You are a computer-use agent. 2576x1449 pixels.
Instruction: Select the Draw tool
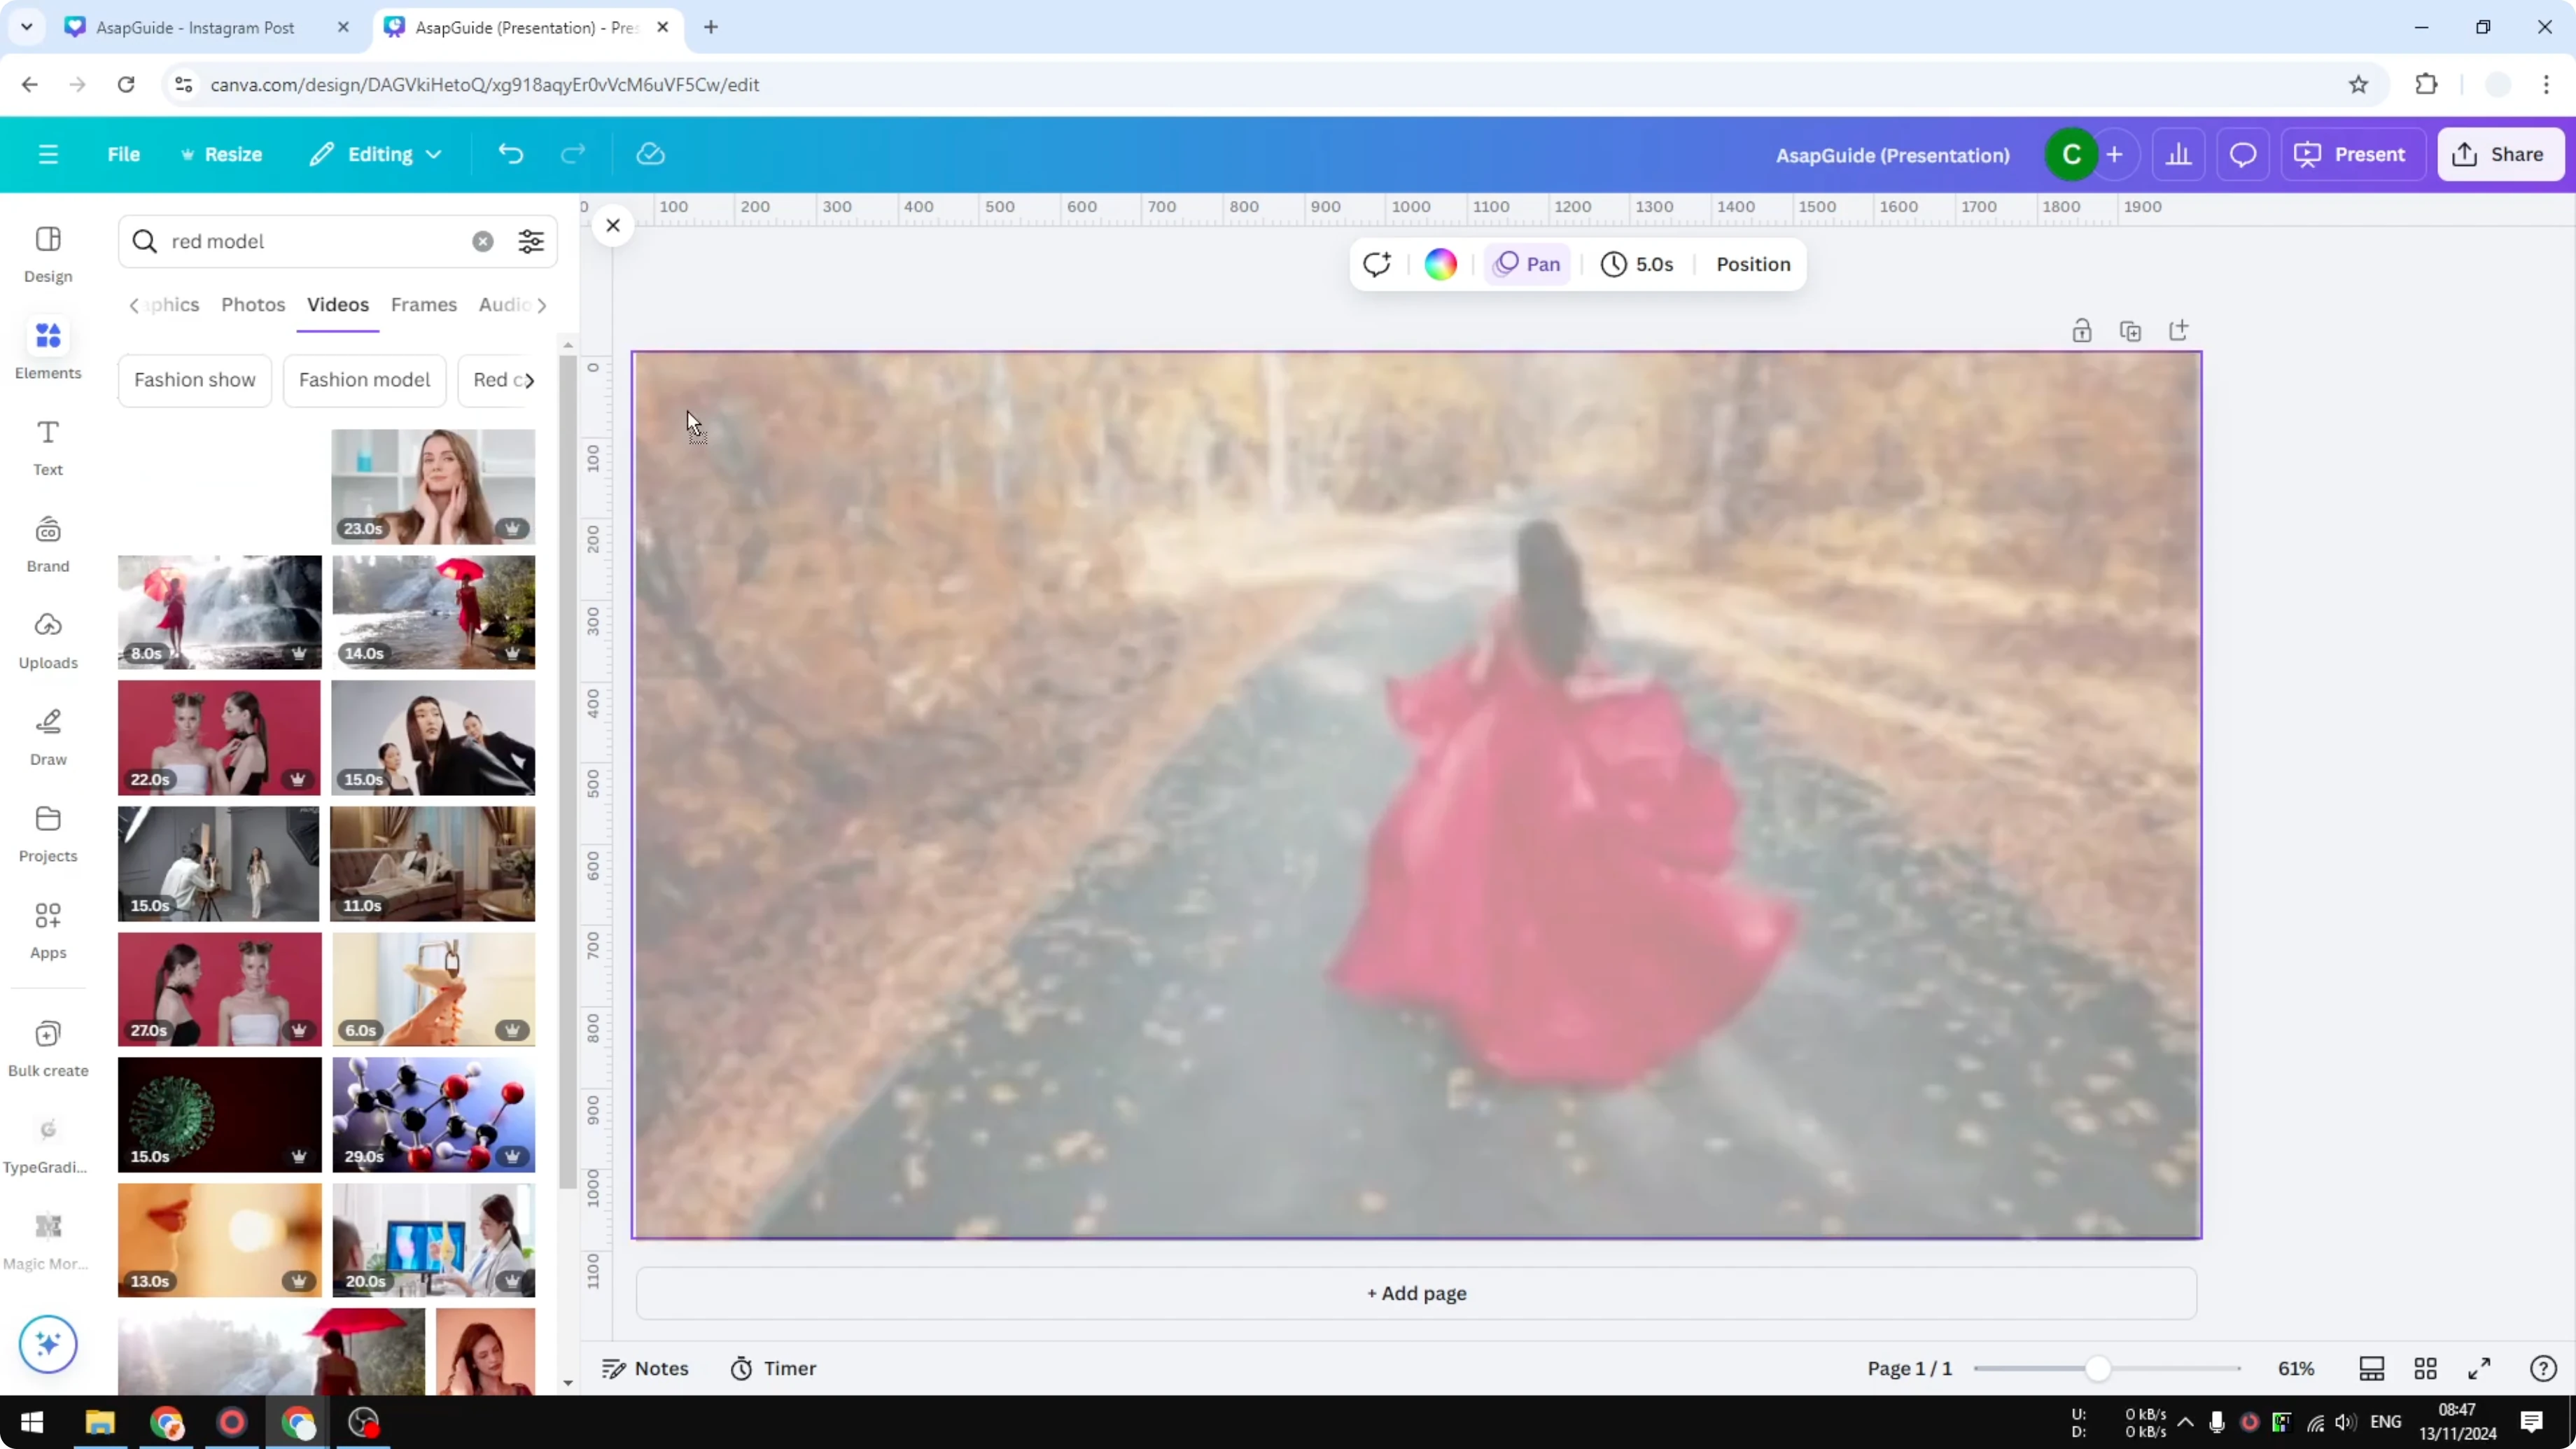click(x=47, y=737)
